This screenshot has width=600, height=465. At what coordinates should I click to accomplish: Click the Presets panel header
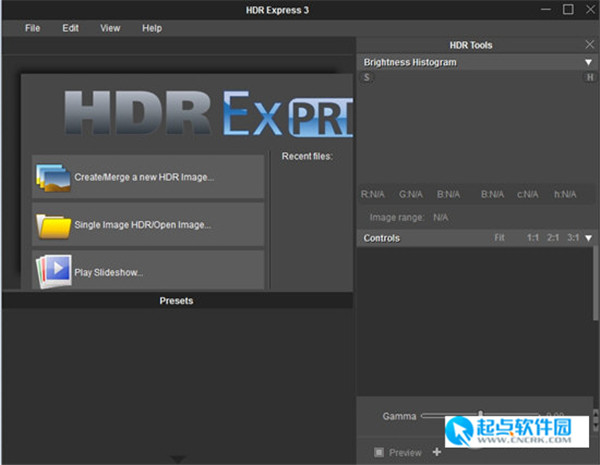pos(177,300)
